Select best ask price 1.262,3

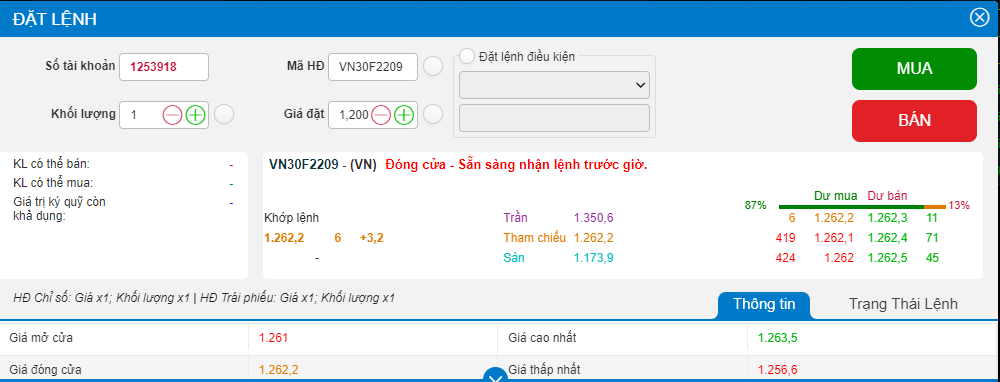click(887, 218)
